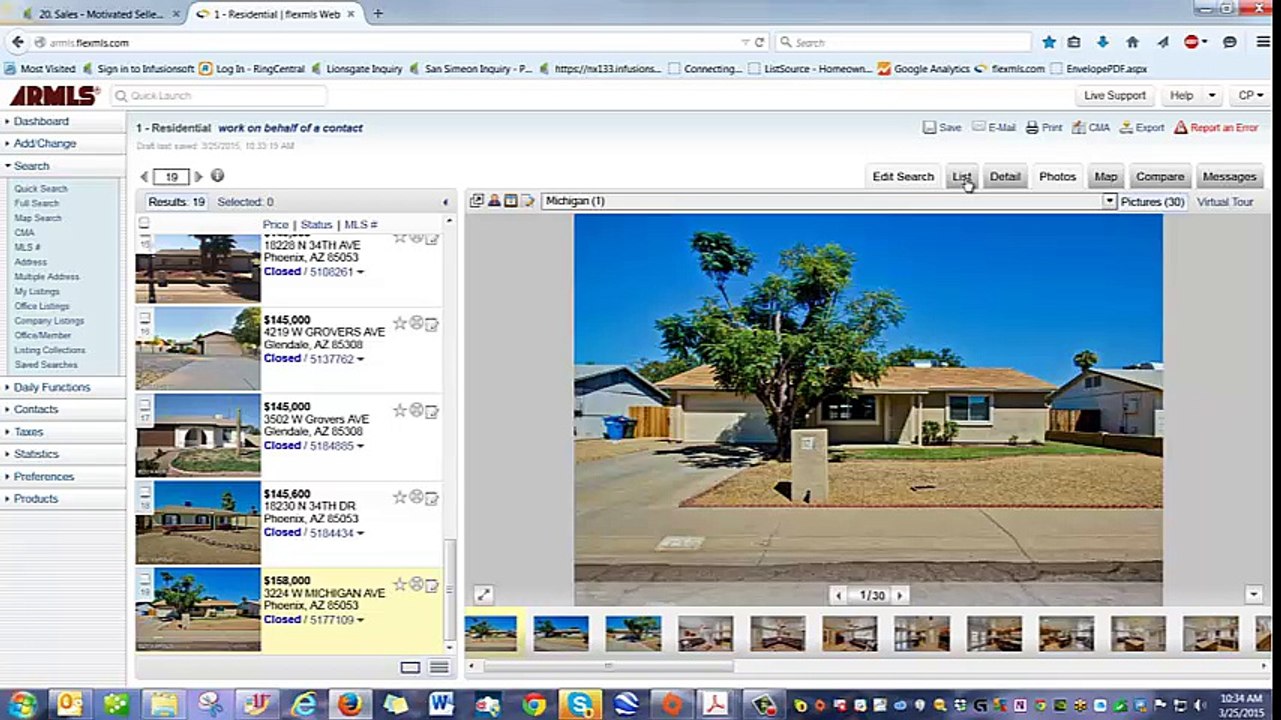Show next photo arrow at 1/30
The height and width of the screenshot is (720, 1281).
(900, 595)
